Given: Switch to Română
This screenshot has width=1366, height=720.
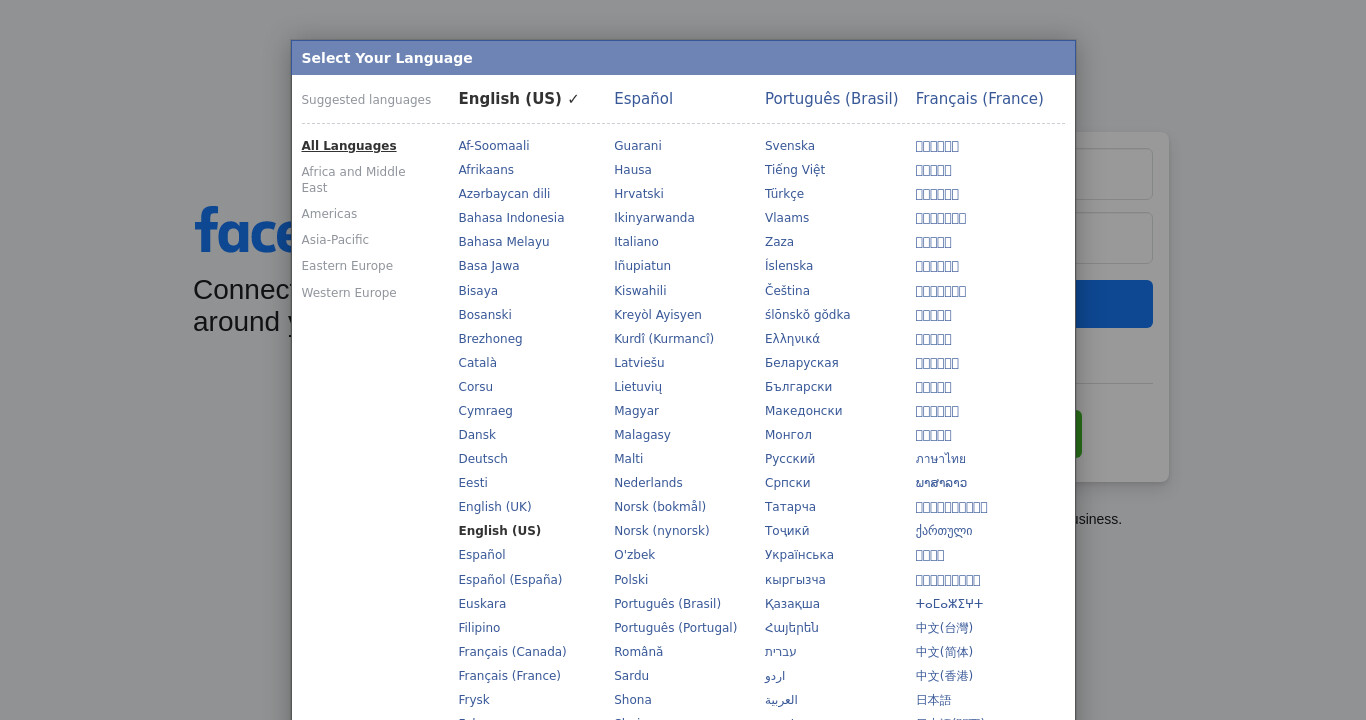Looking at the screenshot, I should click(x=638, y=652).
